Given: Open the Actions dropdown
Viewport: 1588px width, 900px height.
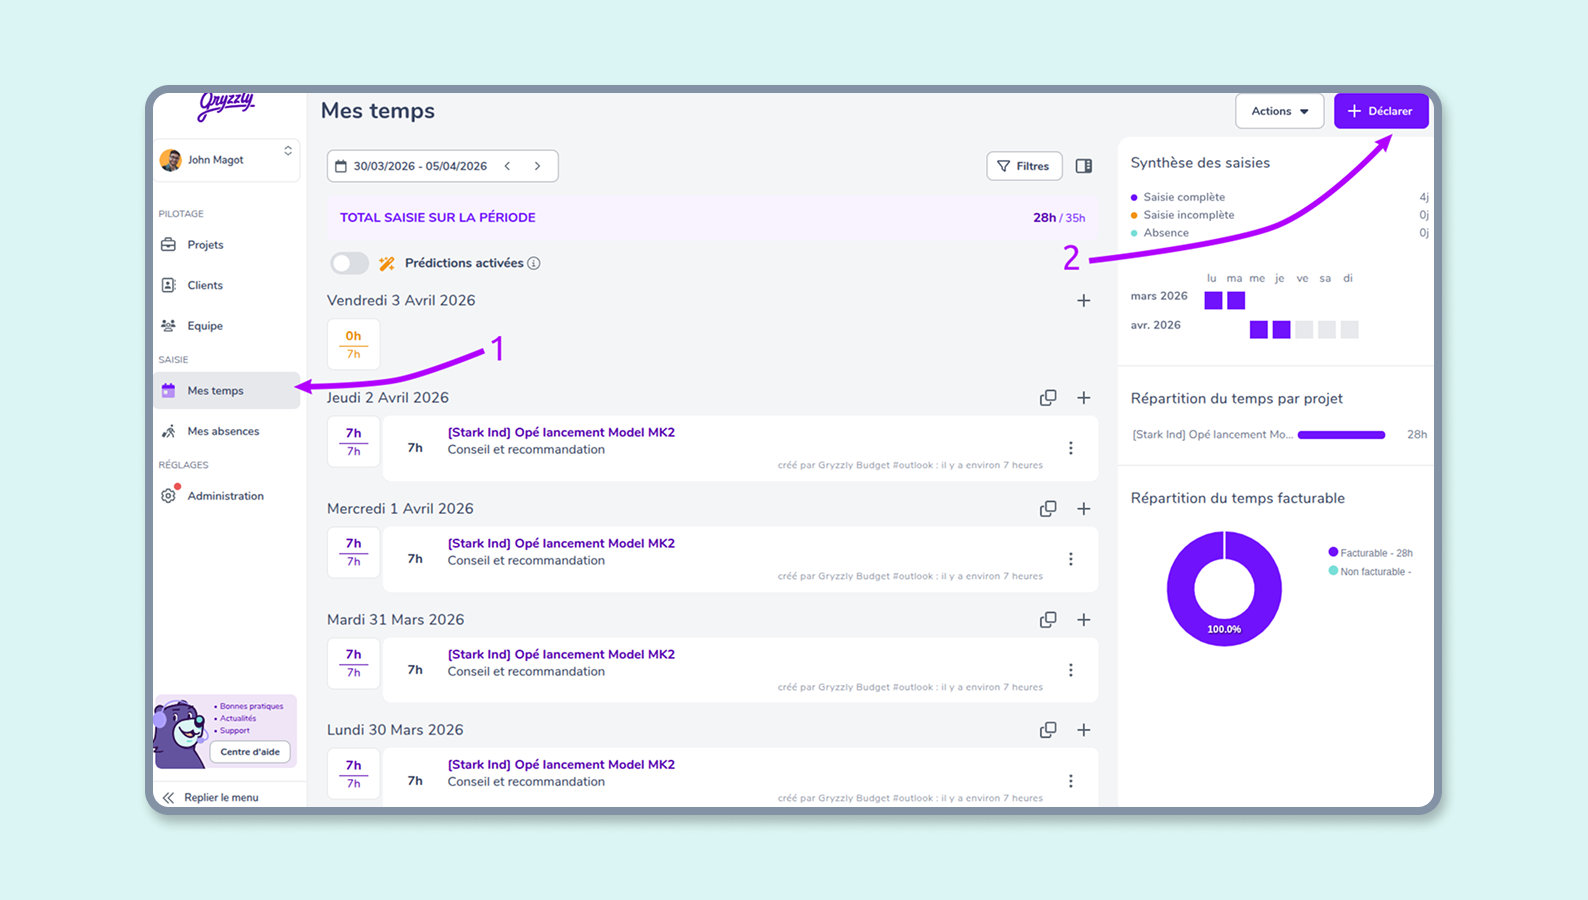Looking at the screenshot, I should [1279, 111].
